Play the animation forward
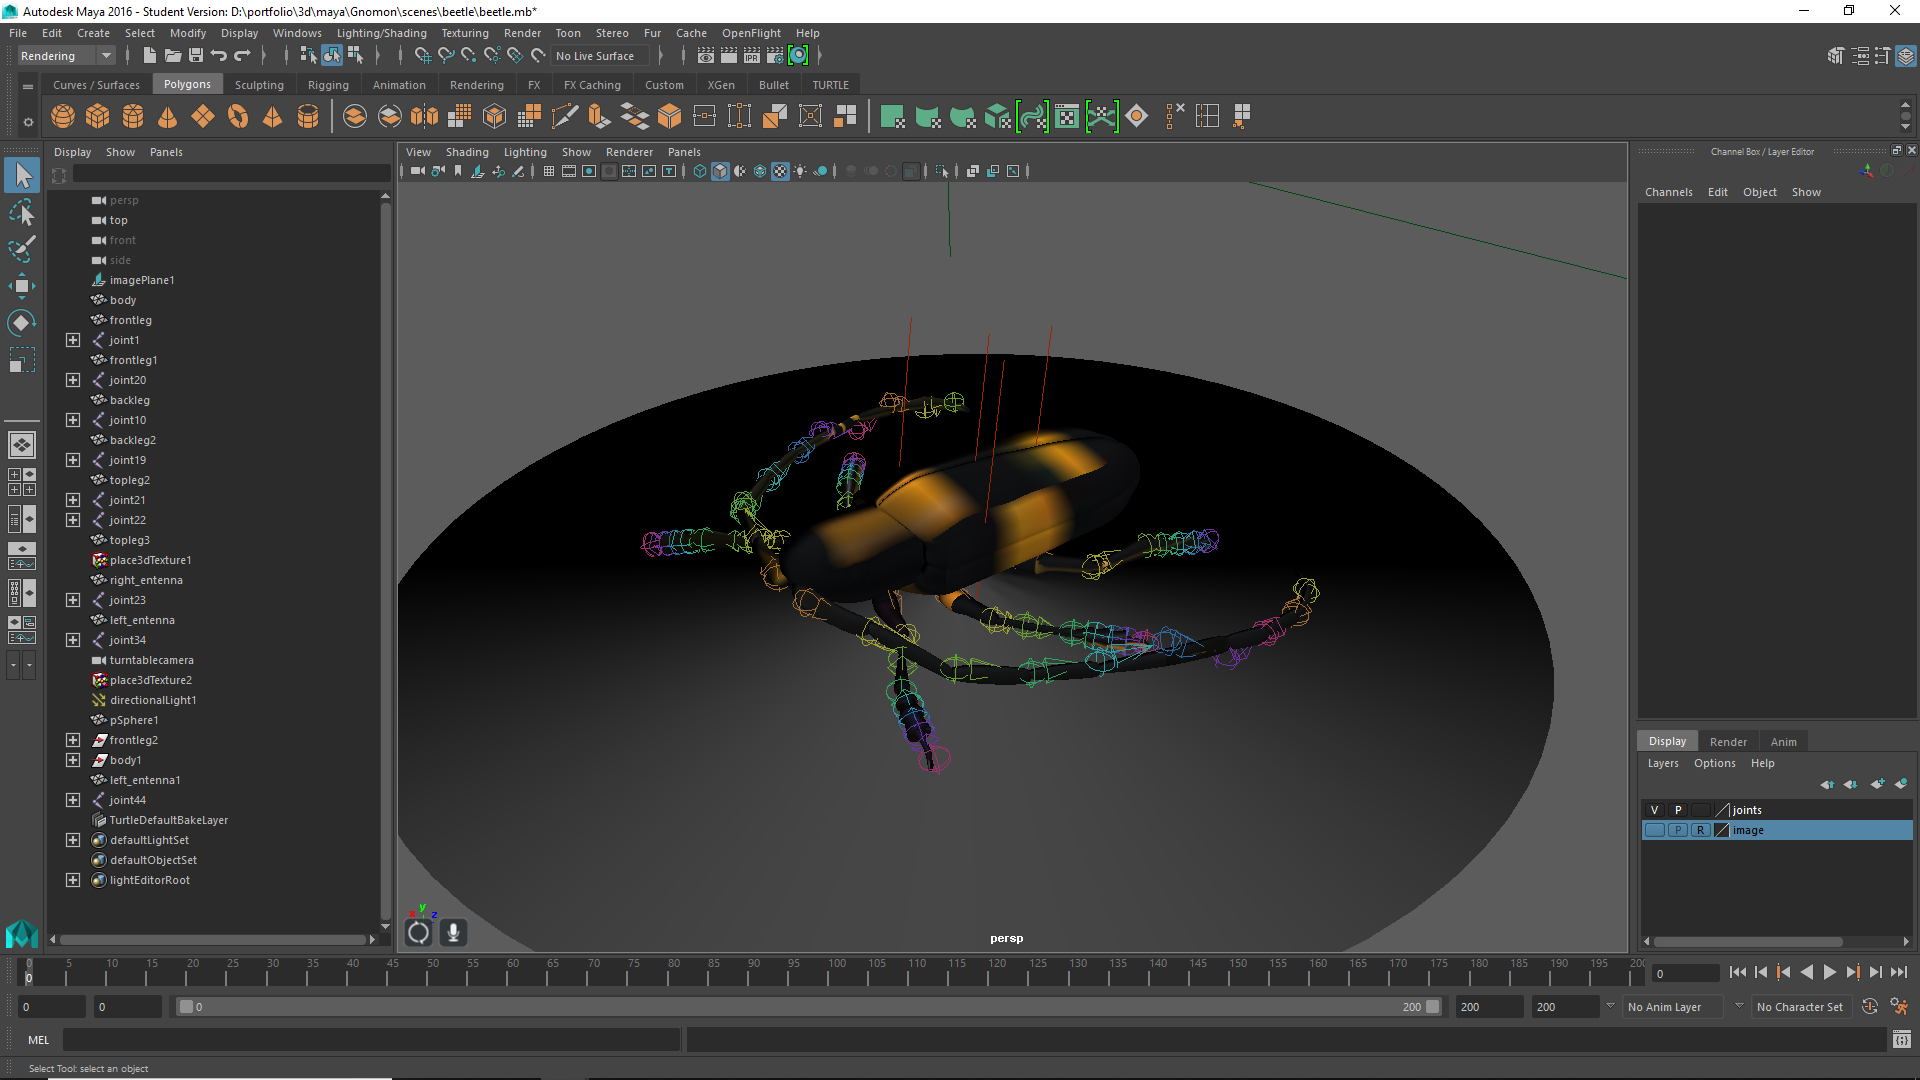 [x=1830, y=972]
